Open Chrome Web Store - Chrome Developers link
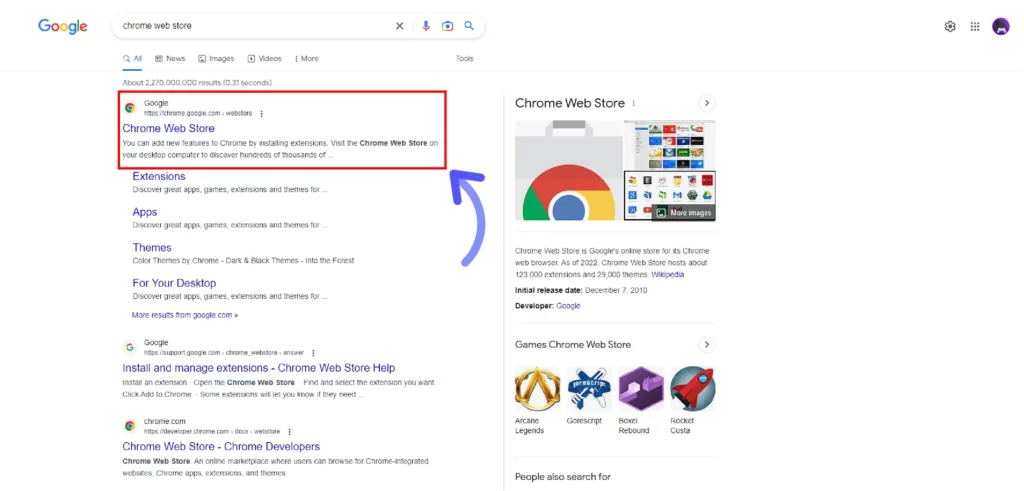Screen dimensions: 1024x491 coord(221,447)
